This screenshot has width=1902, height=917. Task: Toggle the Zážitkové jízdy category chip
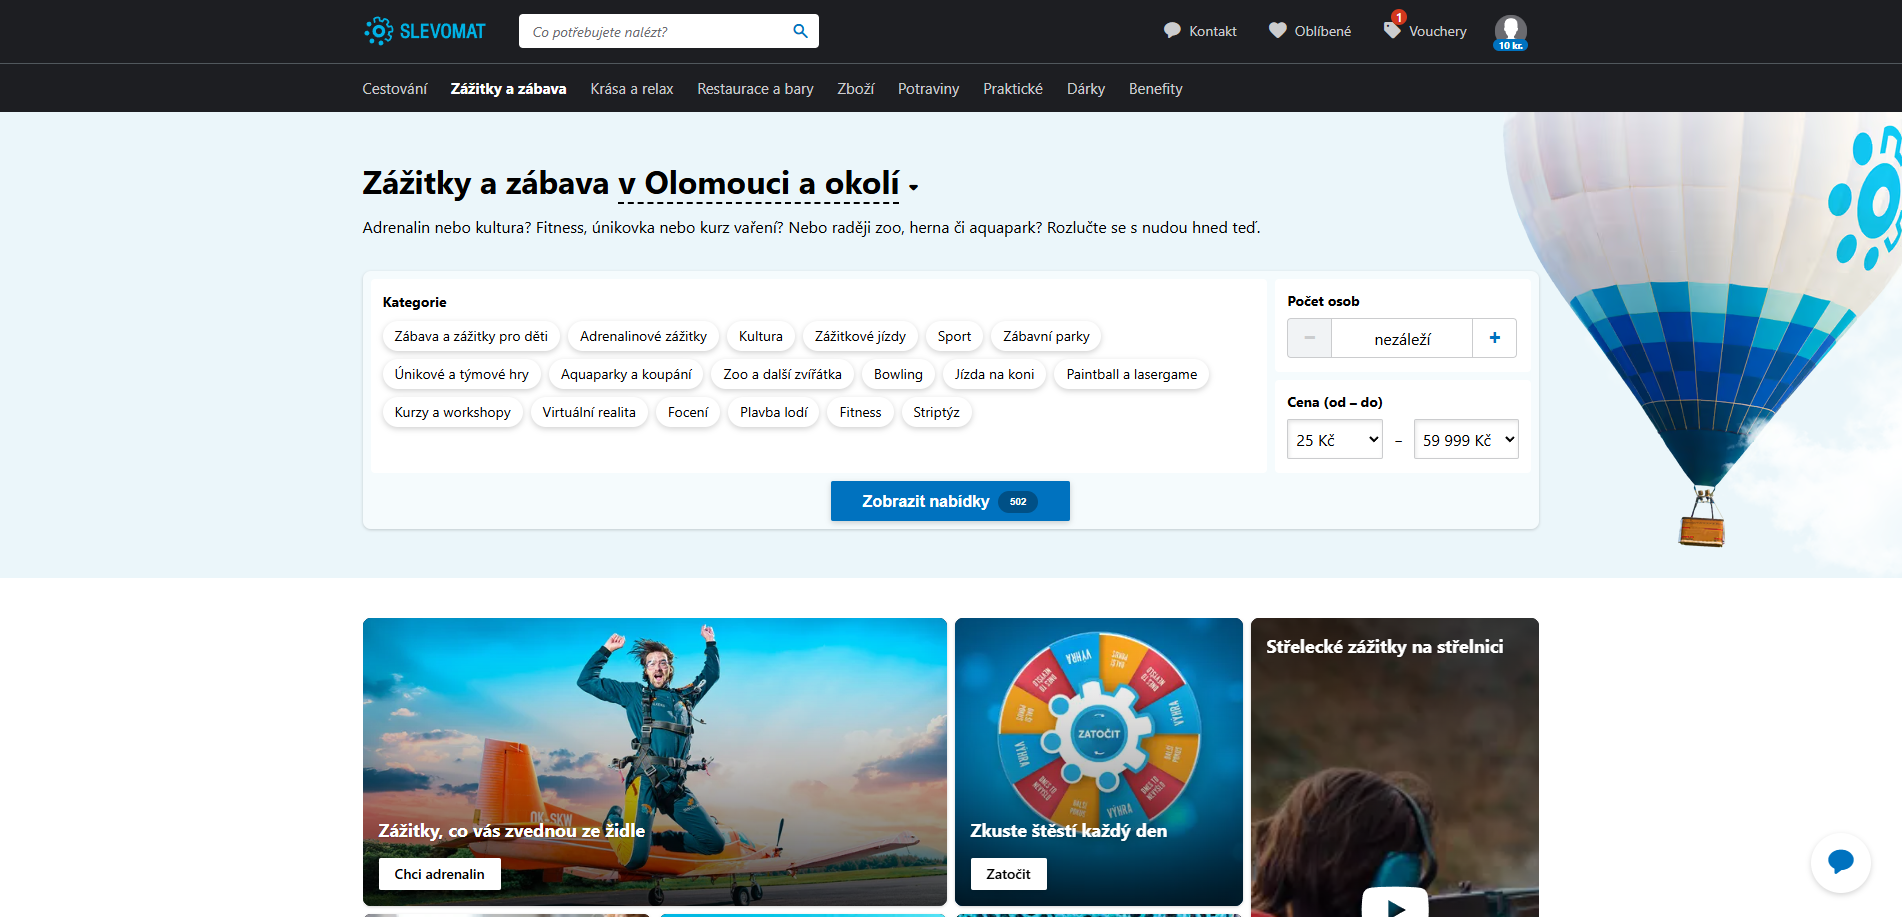pos(860,336)
